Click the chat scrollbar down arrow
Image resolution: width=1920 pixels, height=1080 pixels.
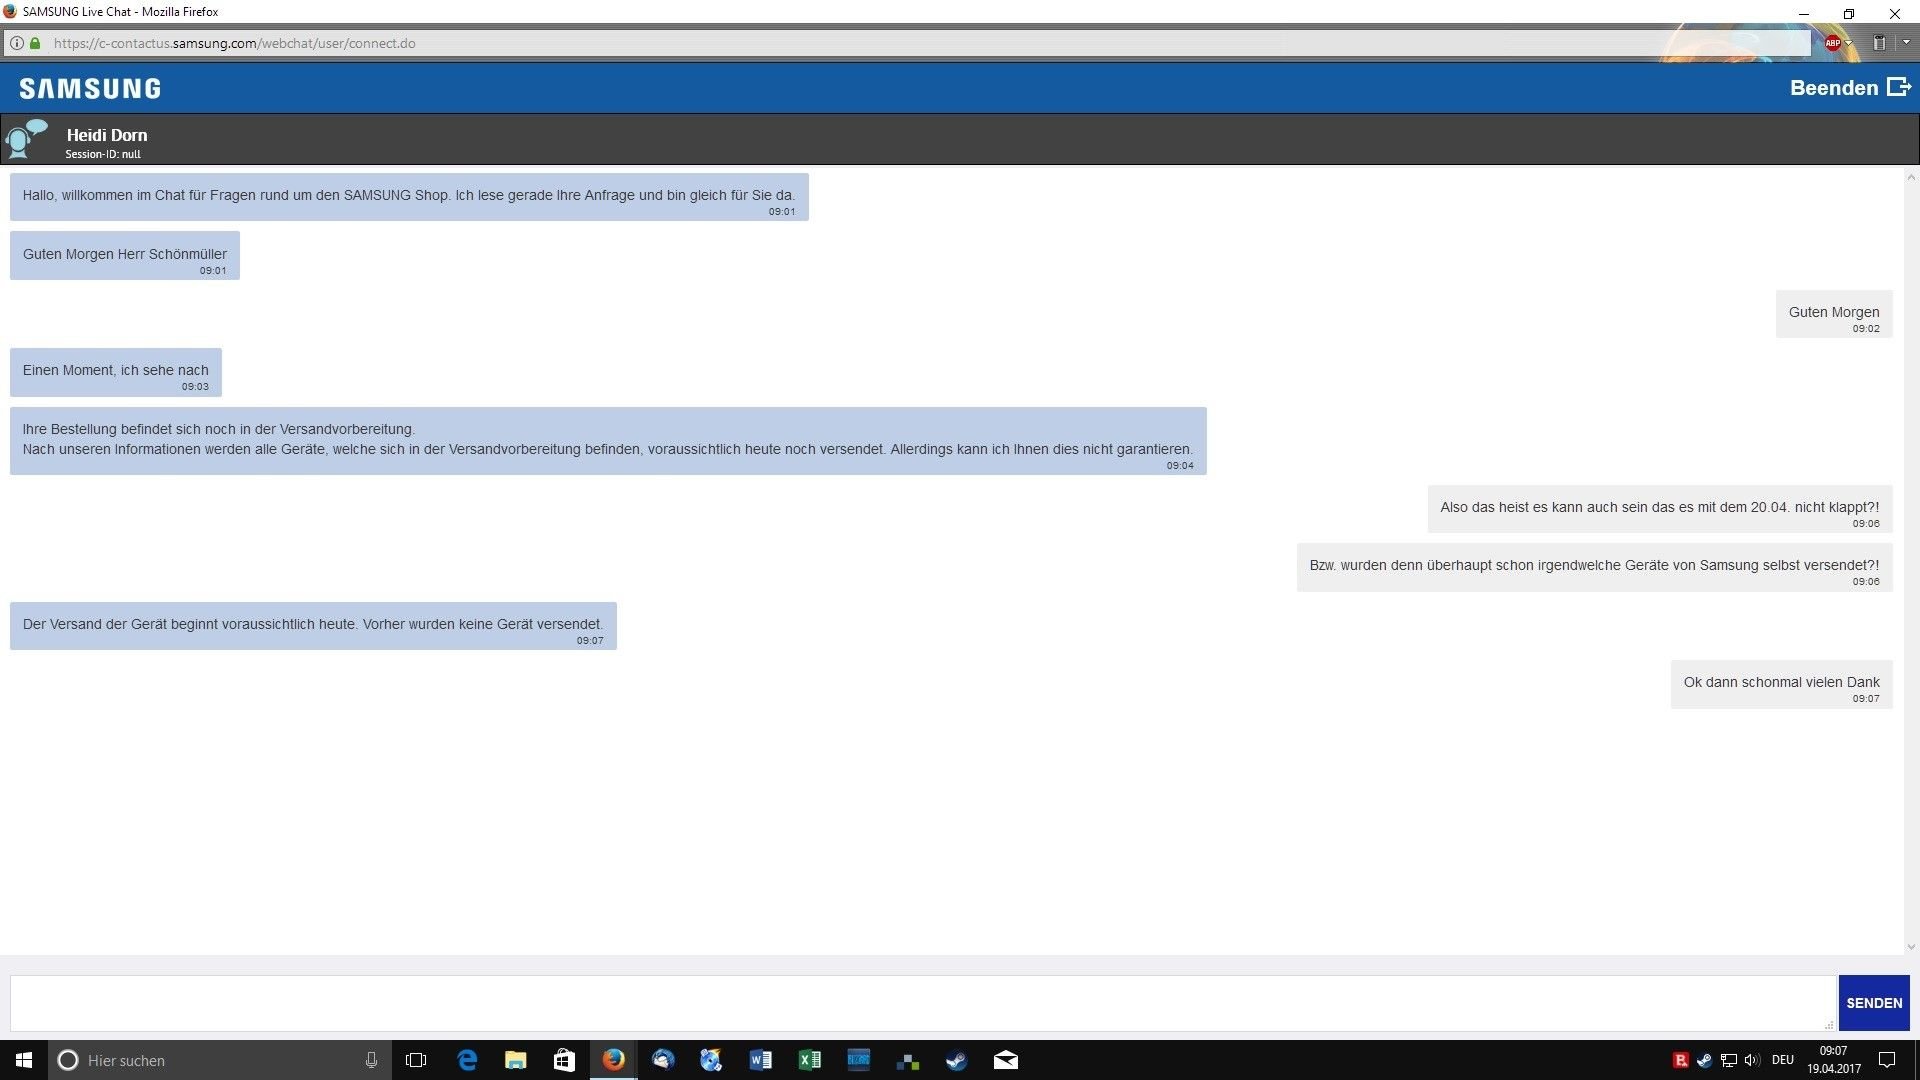pos(1911,946)
